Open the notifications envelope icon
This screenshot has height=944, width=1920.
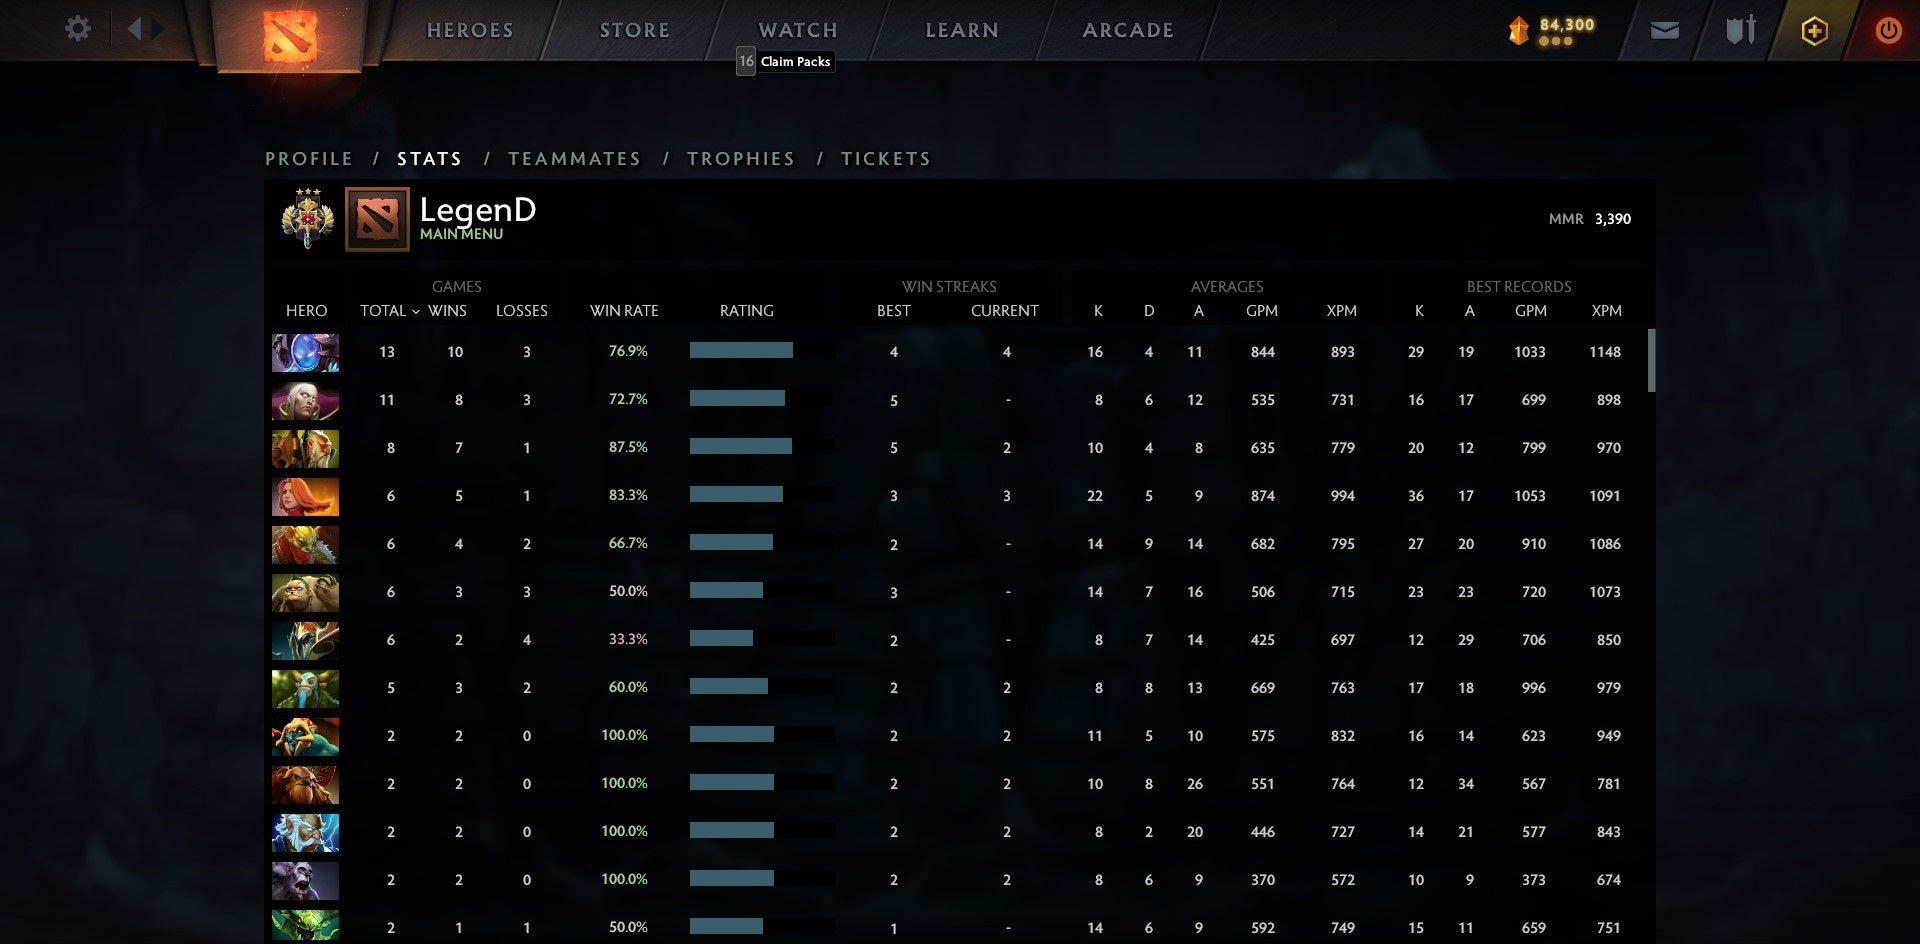point(1664,30)
